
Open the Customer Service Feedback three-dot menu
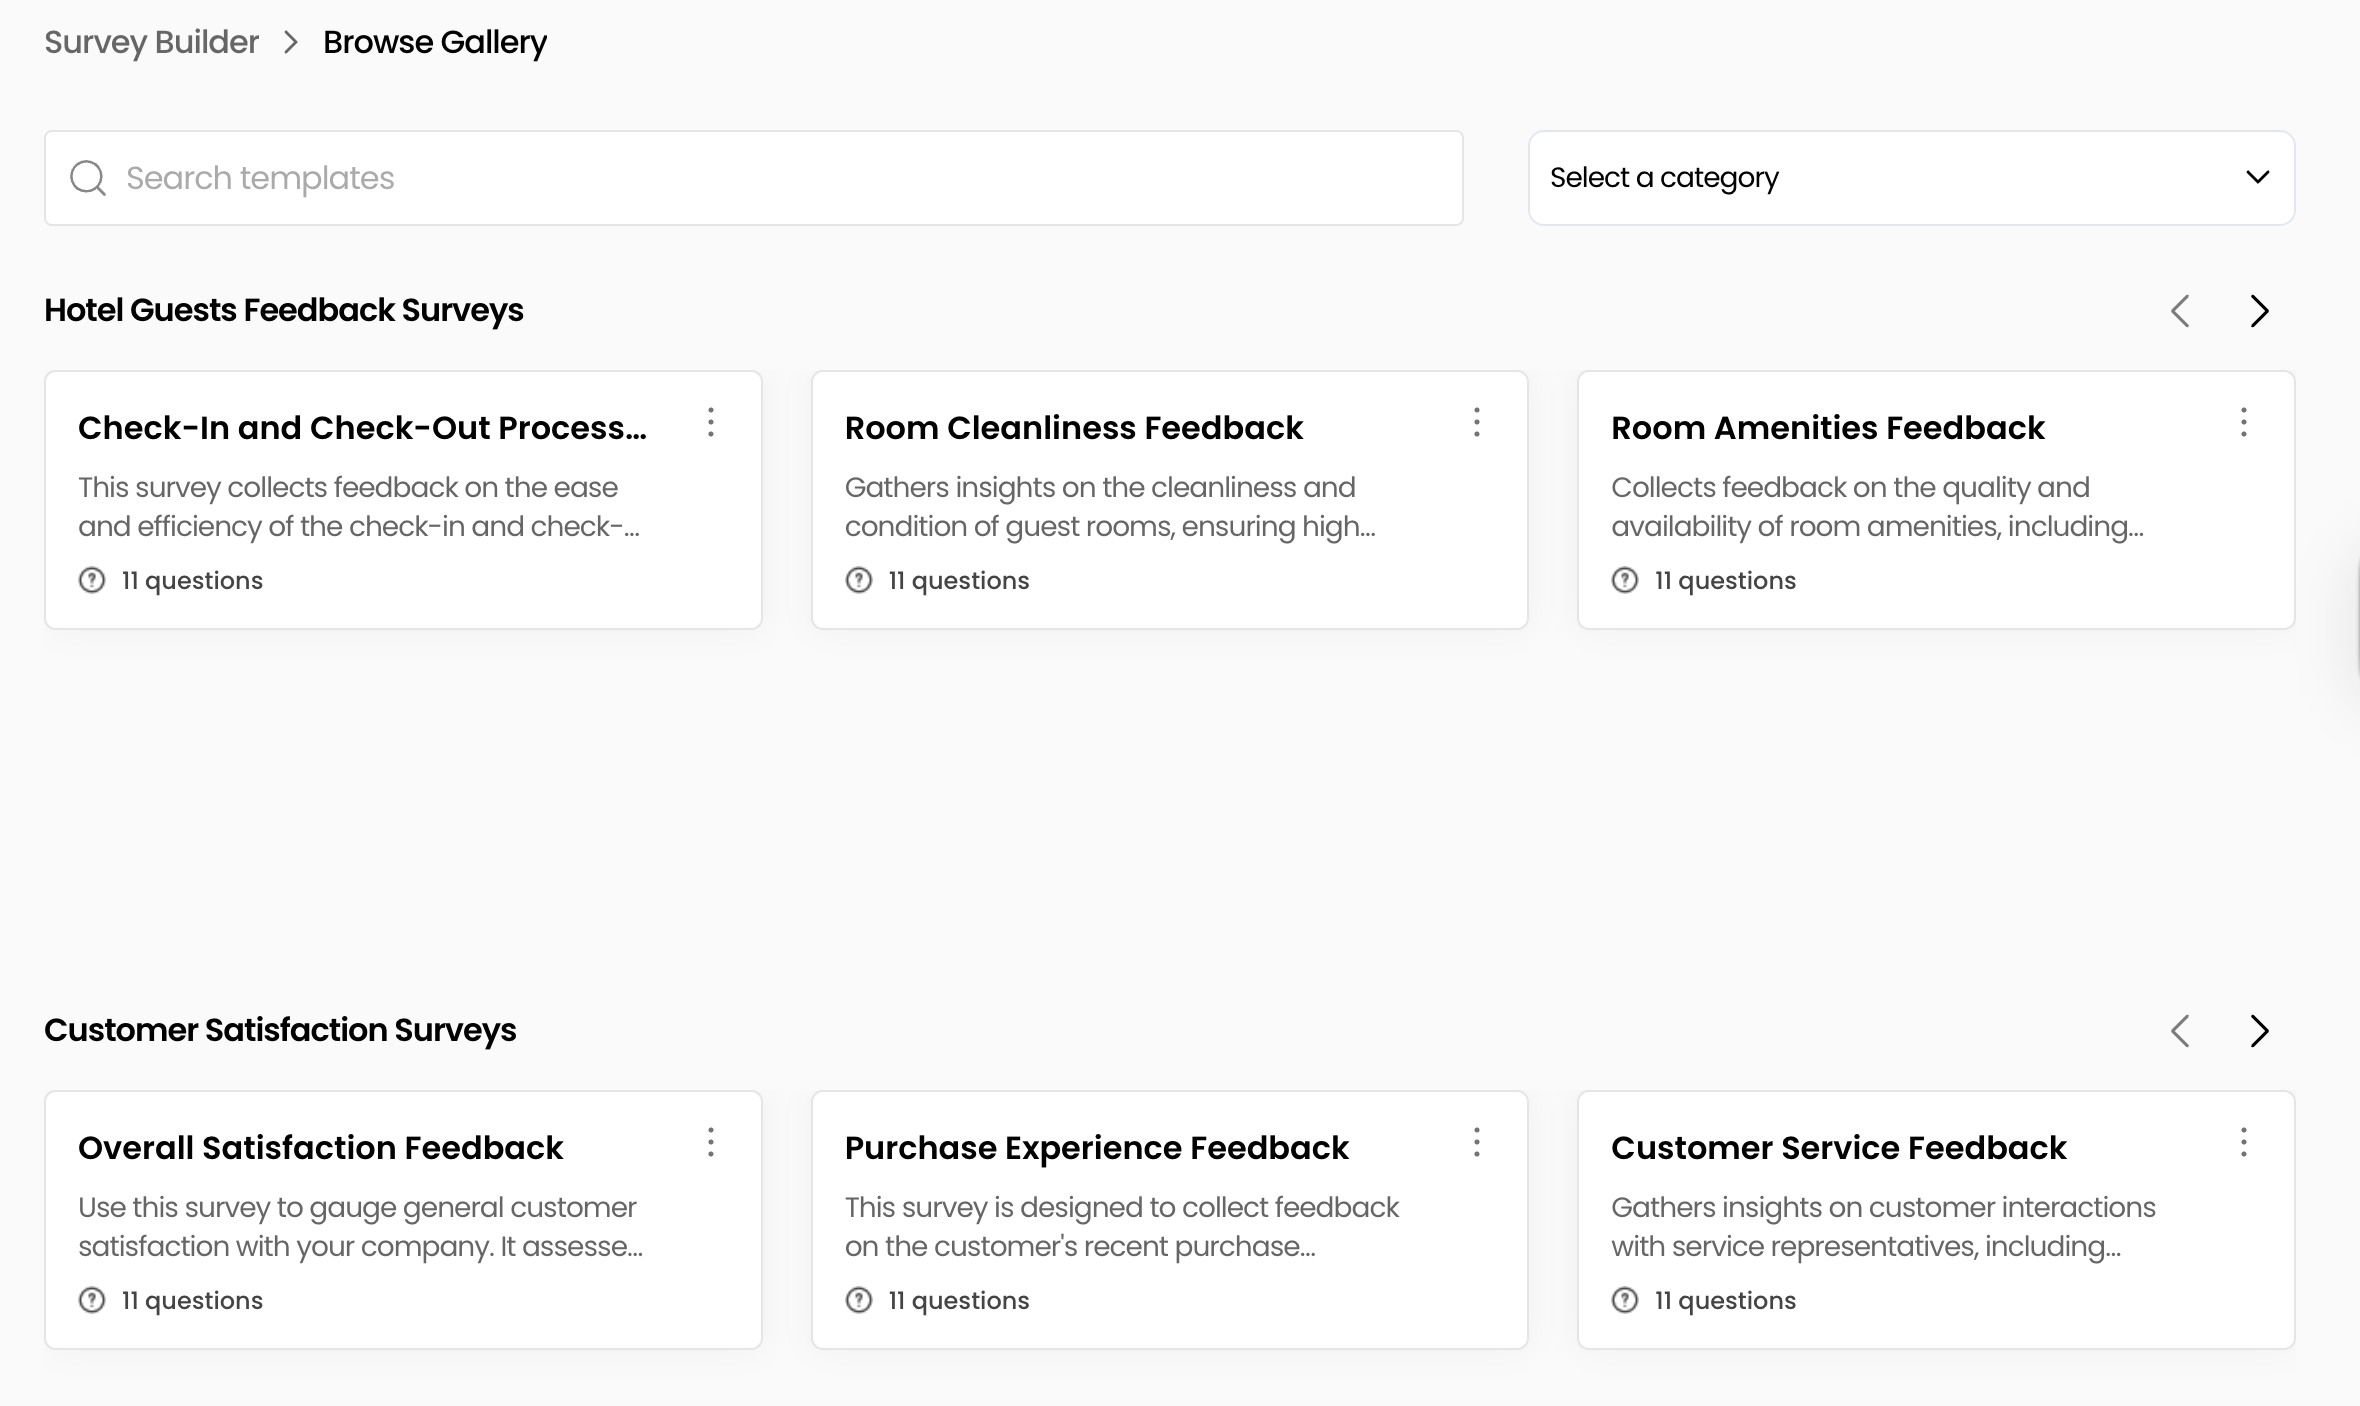(x=2243, y=1144)
